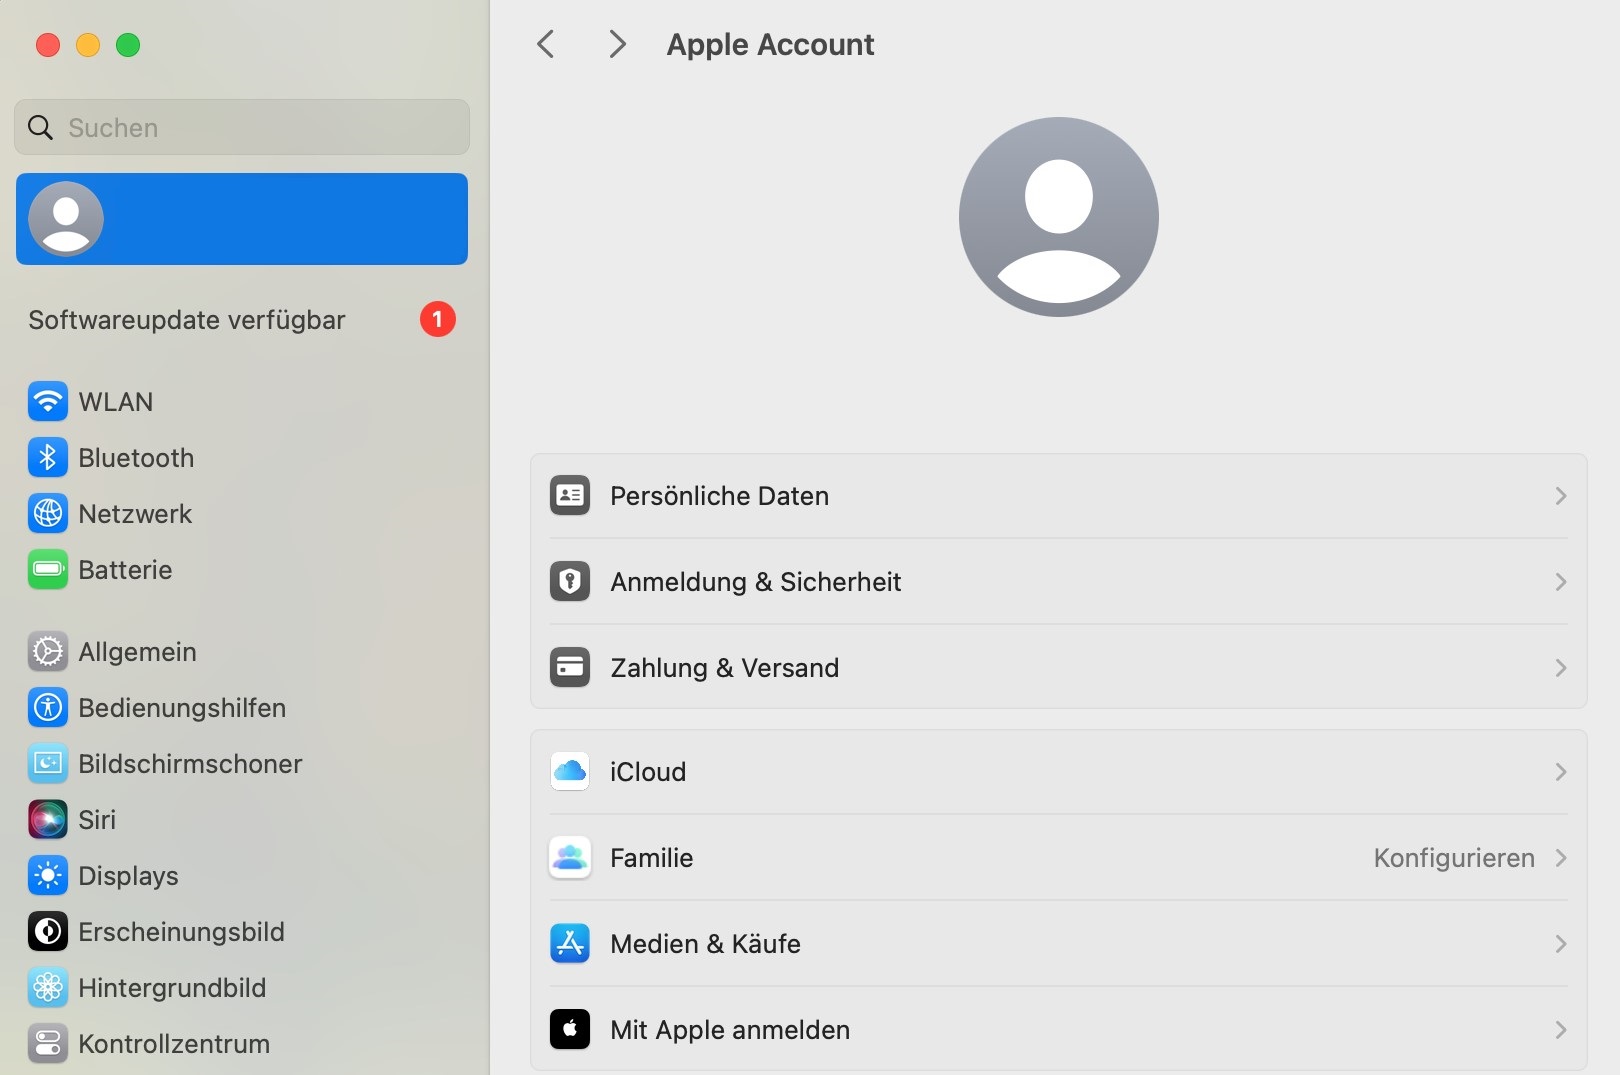Viewport: 1620px width, 1075px height.
Task: Click the red software update badge
Action: pyautogui.click(x=437, y=320)
